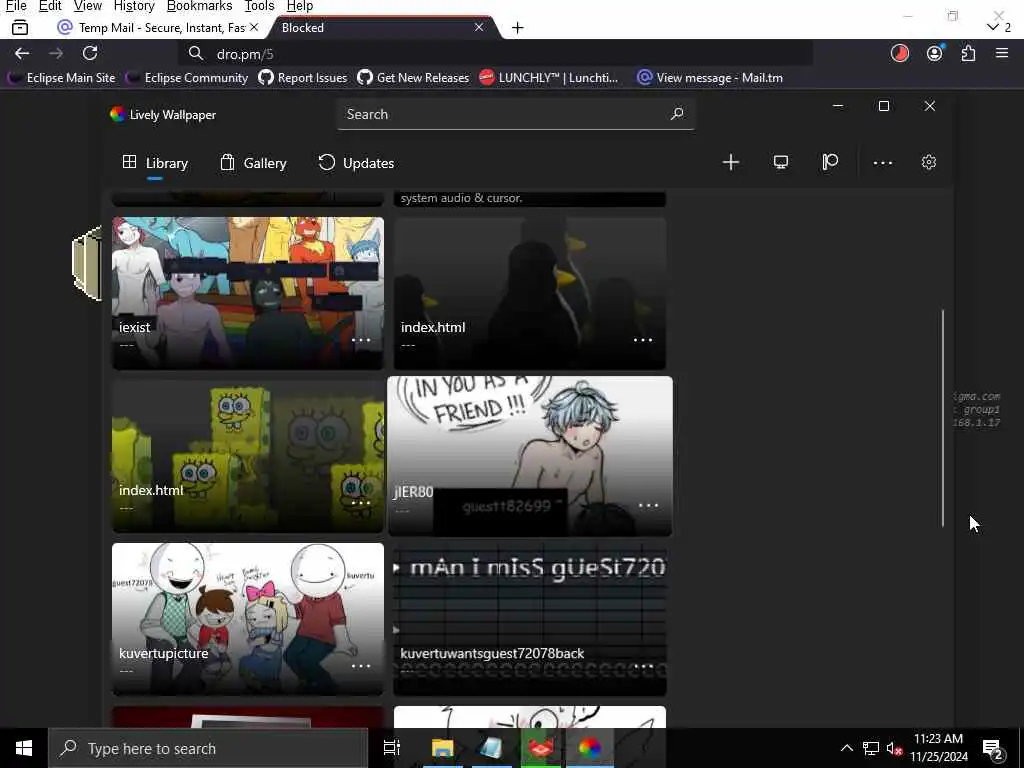Open the notification center

(x=993, y=748)
